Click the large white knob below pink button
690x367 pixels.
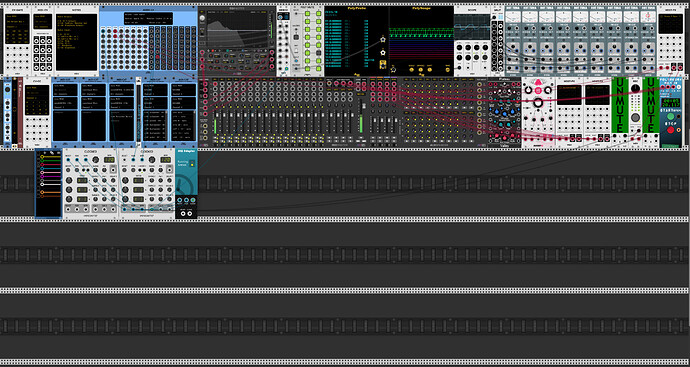click(538, 103)
